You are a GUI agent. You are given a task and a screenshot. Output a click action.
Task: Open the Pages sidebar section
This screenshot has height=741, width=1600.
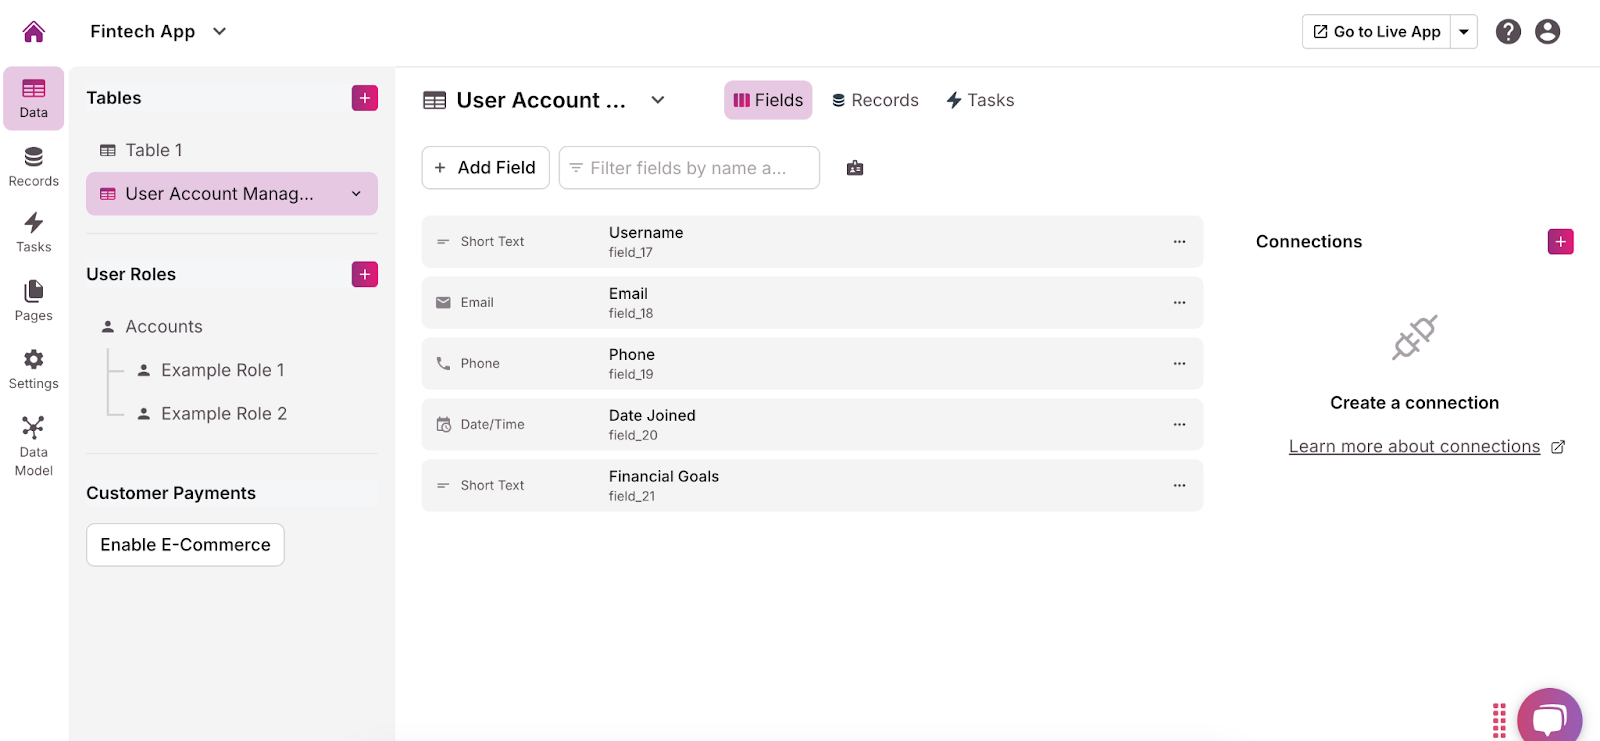point(33,300)
